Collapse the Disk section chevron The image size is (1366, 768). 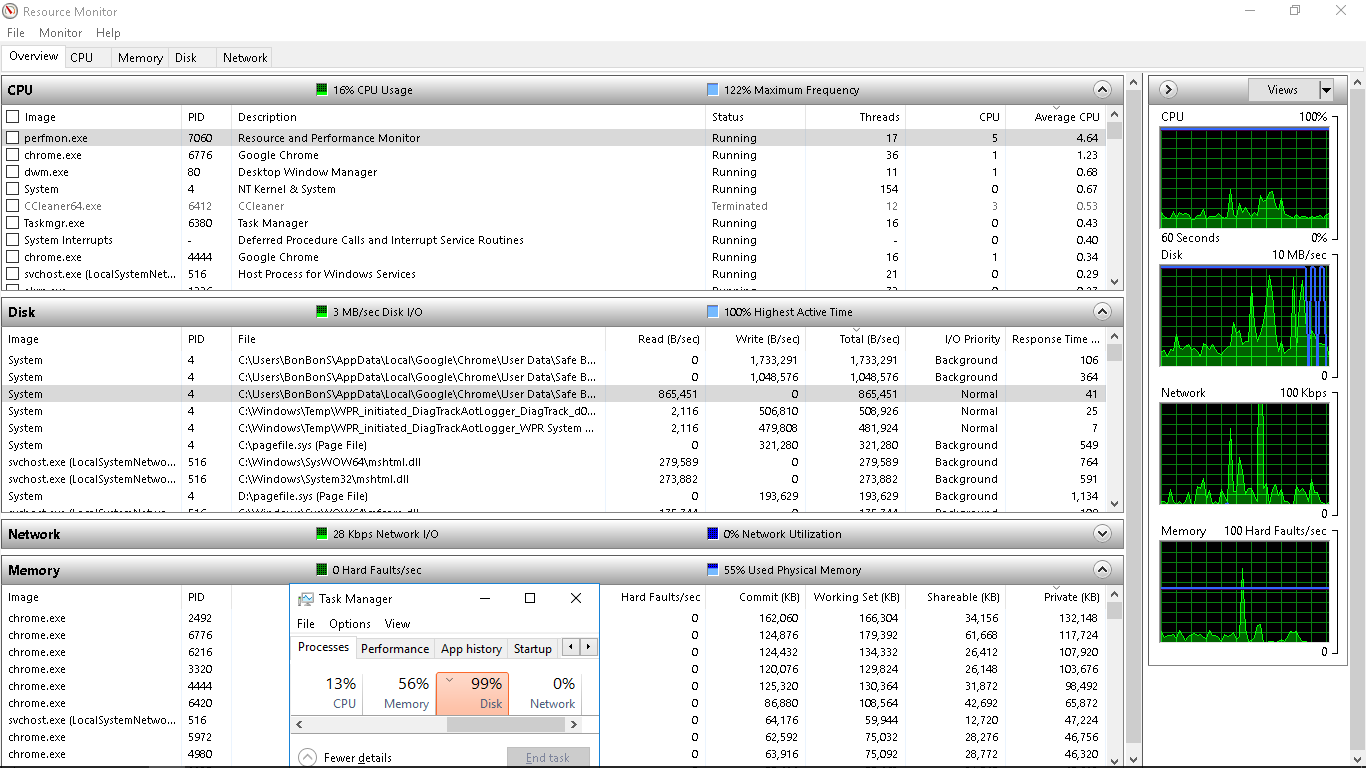1102,311
